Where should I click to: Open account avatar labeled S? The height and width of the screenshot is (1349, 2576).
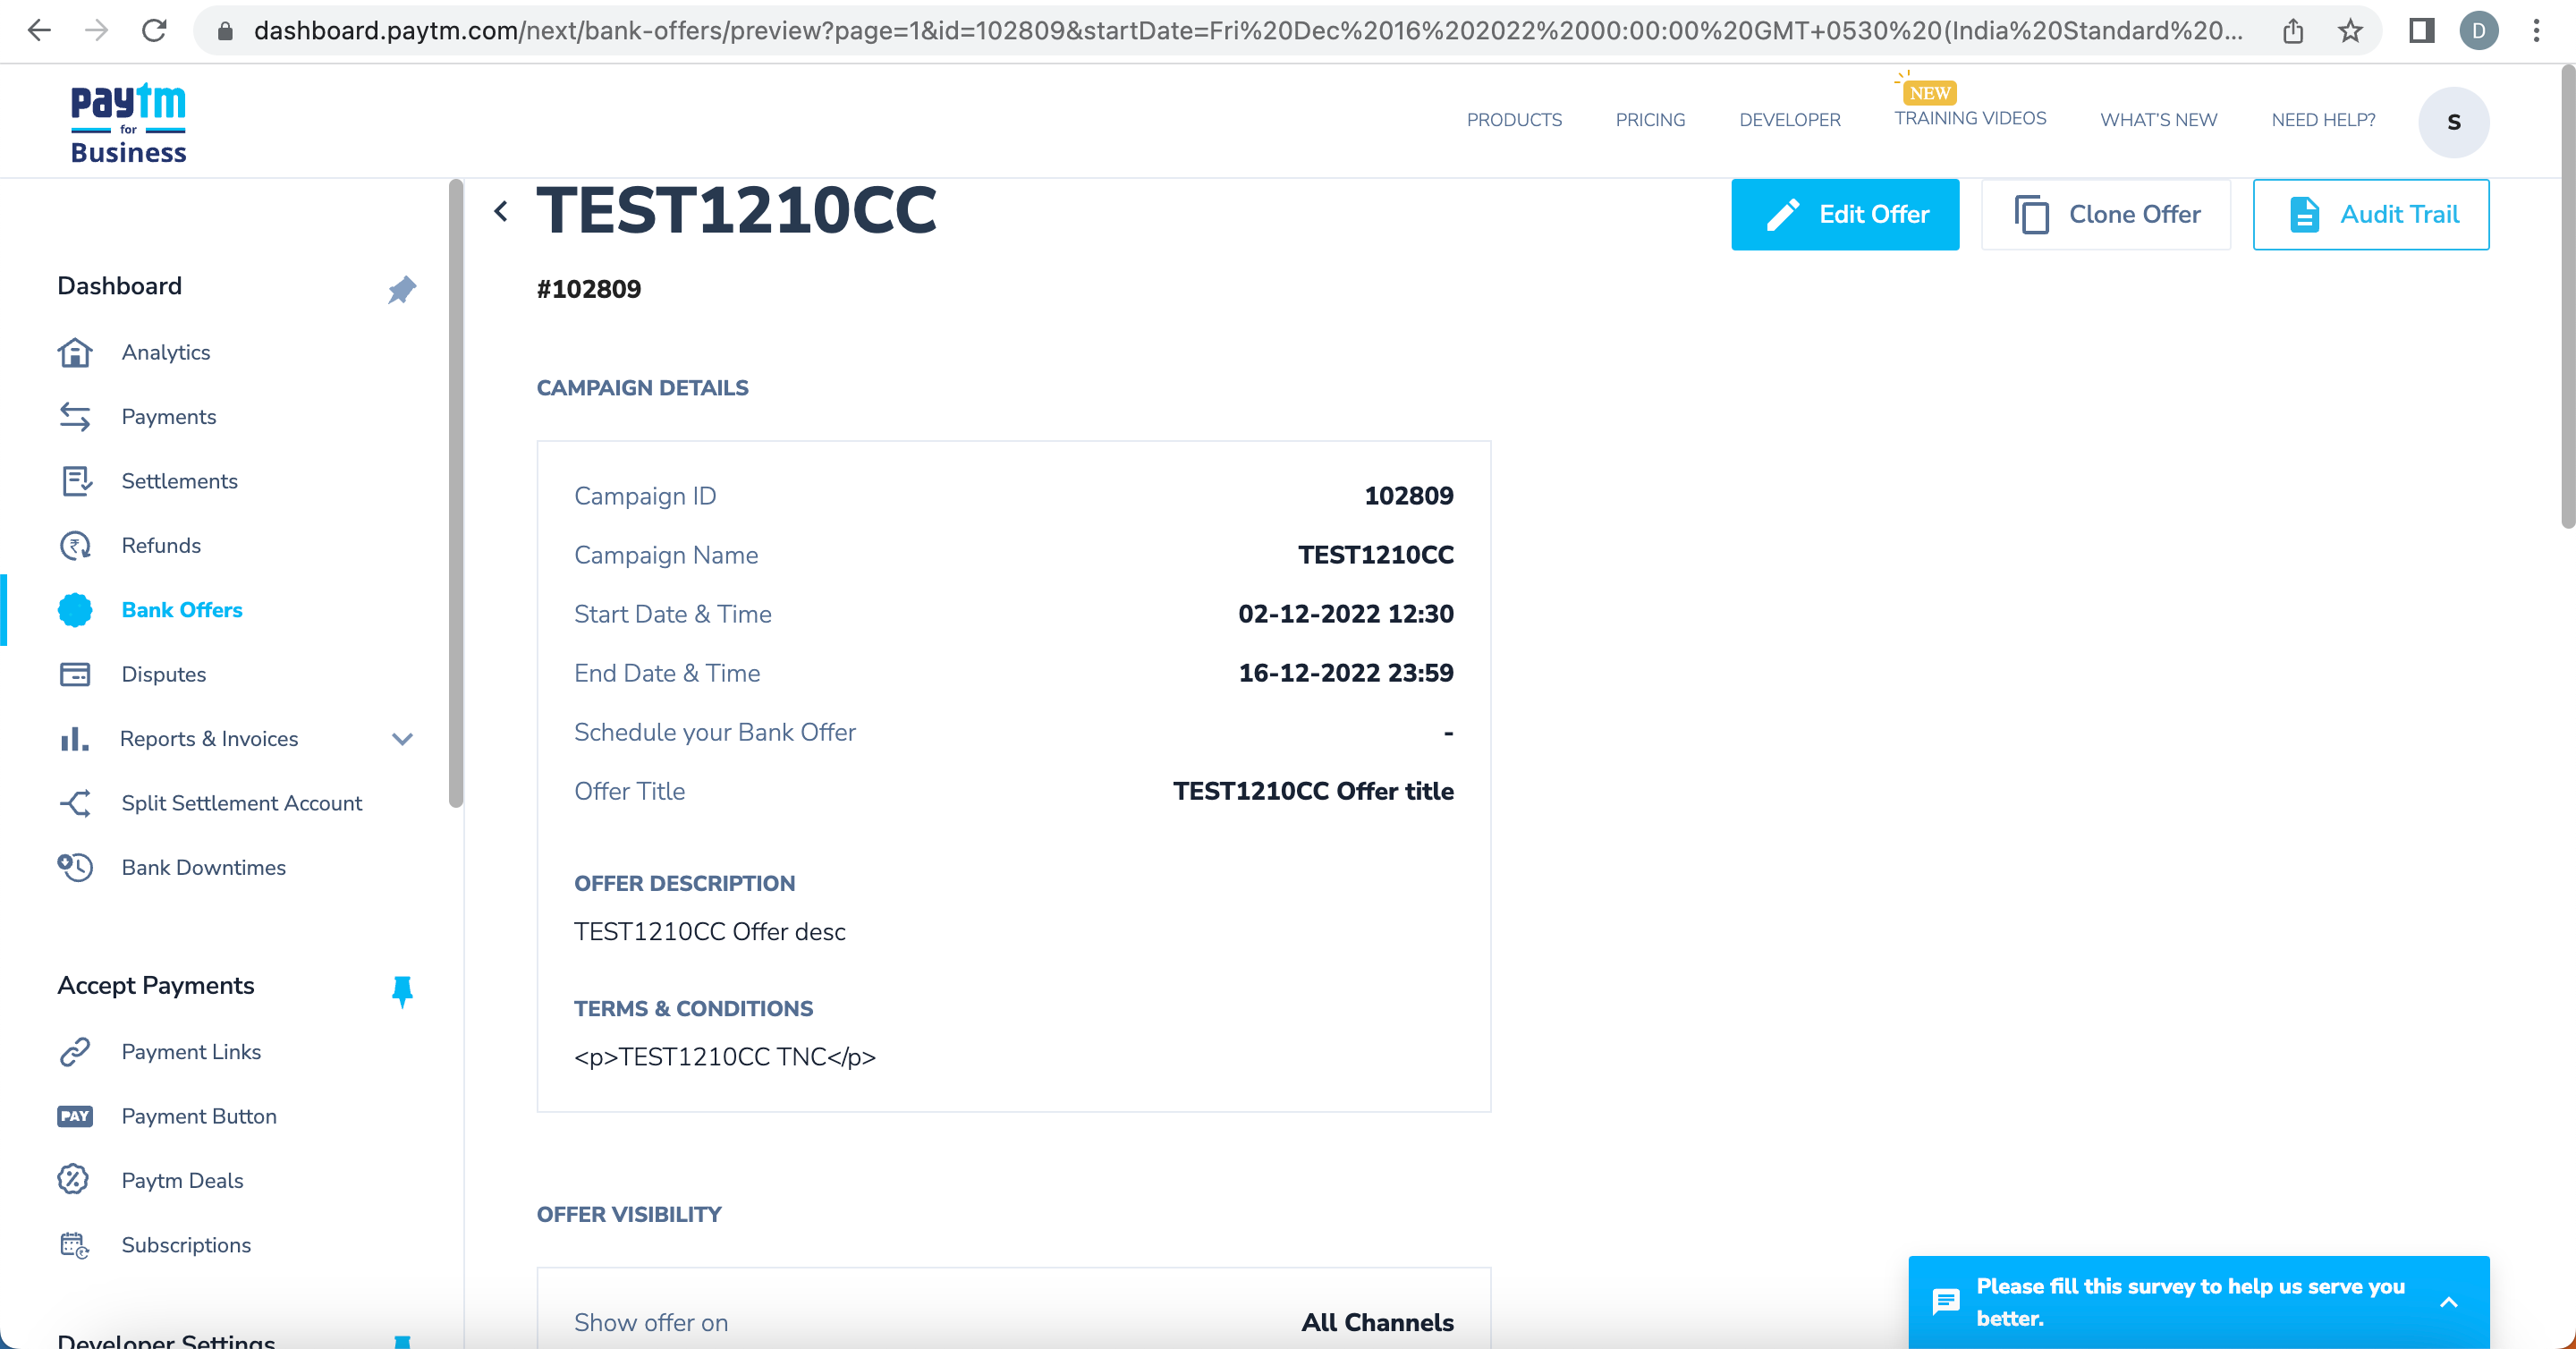tap(2453, 122)
